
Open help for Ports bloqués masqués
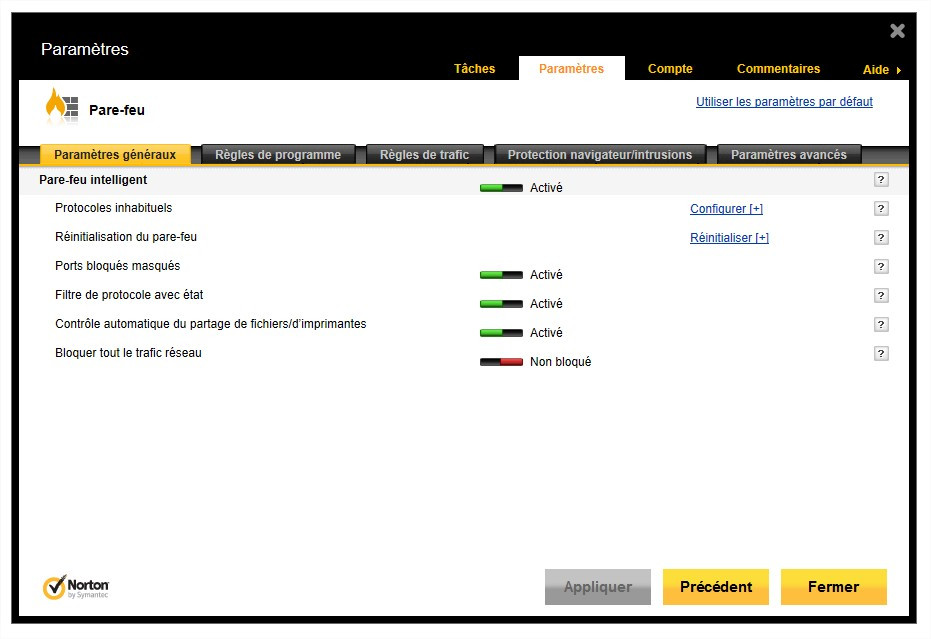tap(881, 266)
